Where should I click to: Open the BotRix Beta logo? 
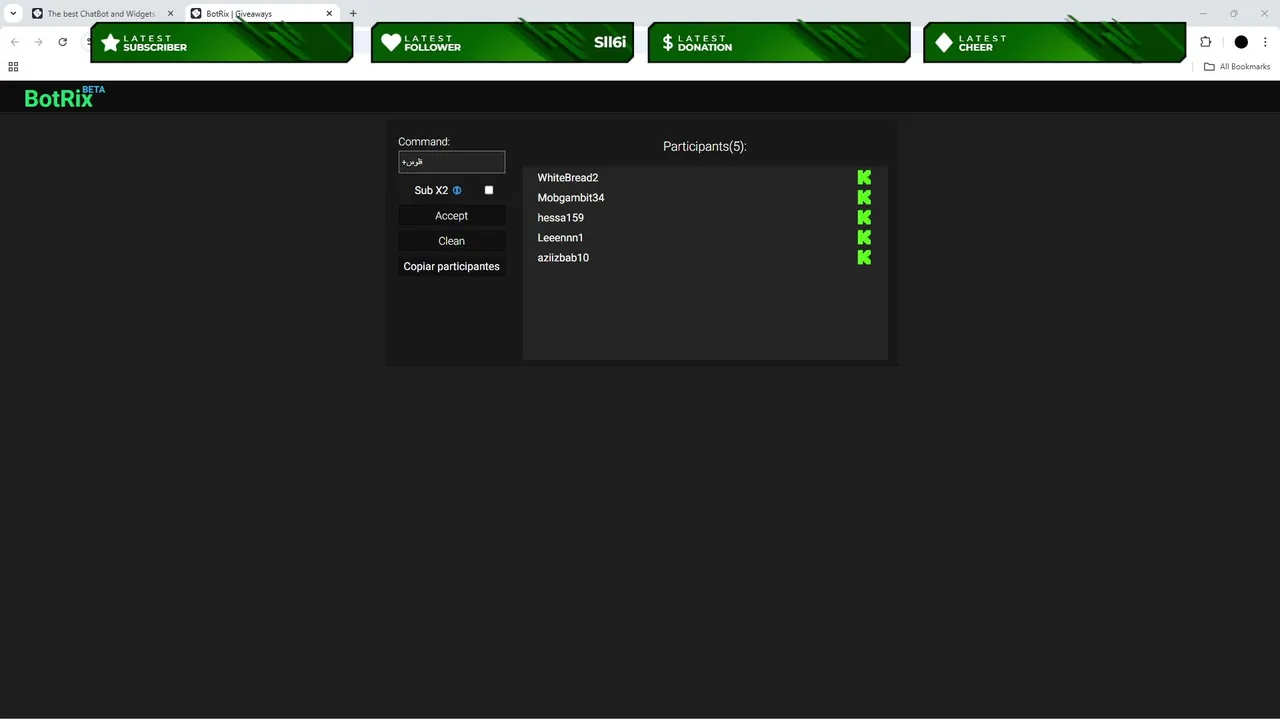pos(64,97)
